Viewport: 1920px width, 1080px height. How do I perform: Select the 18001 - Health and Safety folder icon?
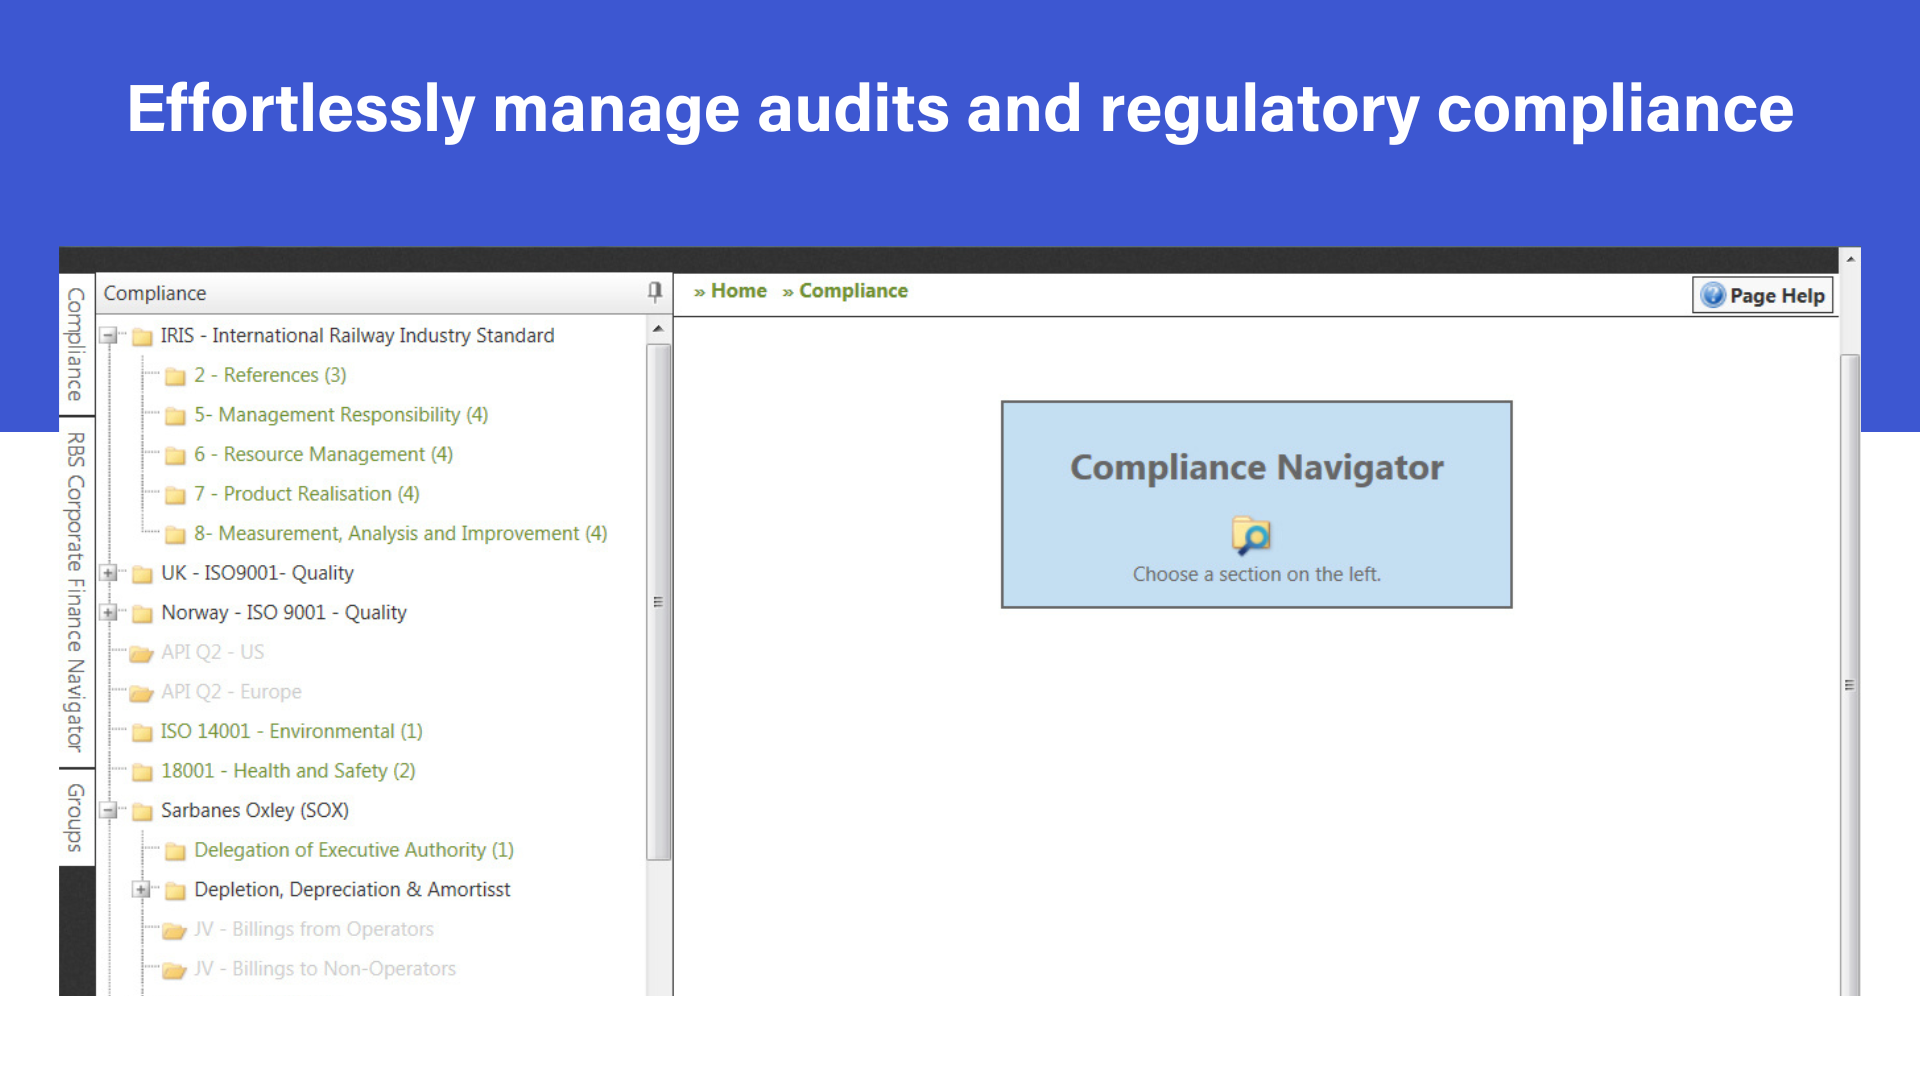tap(141, 771)
